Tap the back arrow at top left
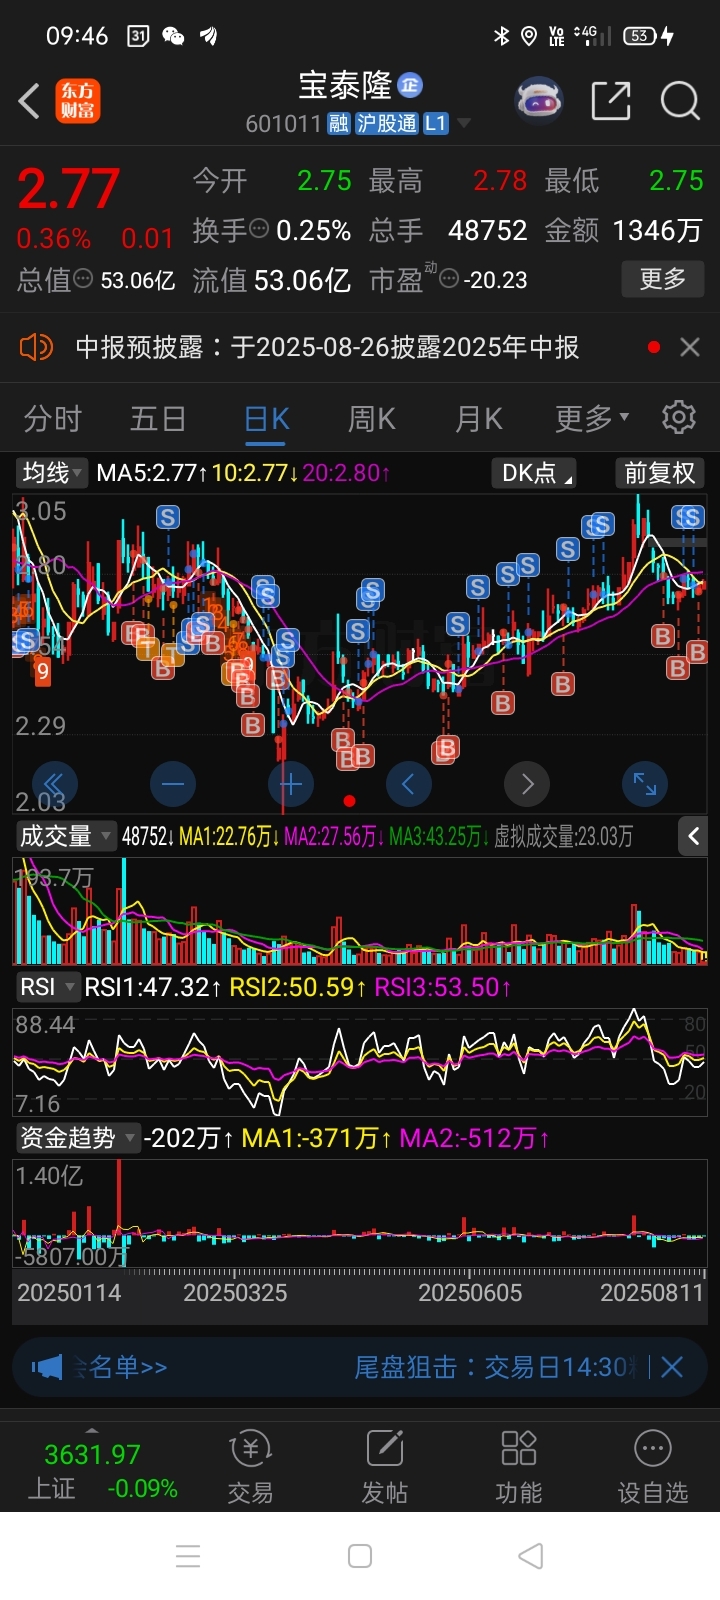Screen dimensions: 720x1600 (x=29, y=101)
